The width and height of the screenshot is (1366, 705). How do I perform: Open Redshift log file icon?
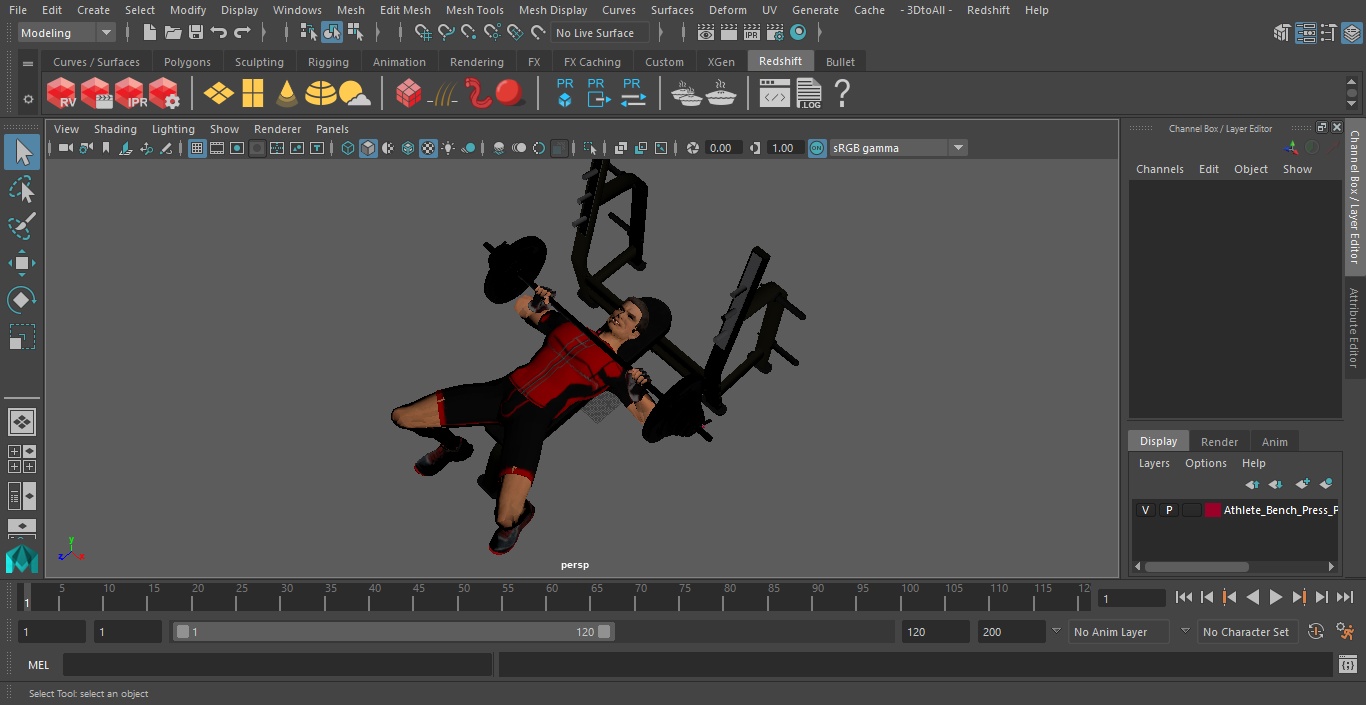click(808, 94)
